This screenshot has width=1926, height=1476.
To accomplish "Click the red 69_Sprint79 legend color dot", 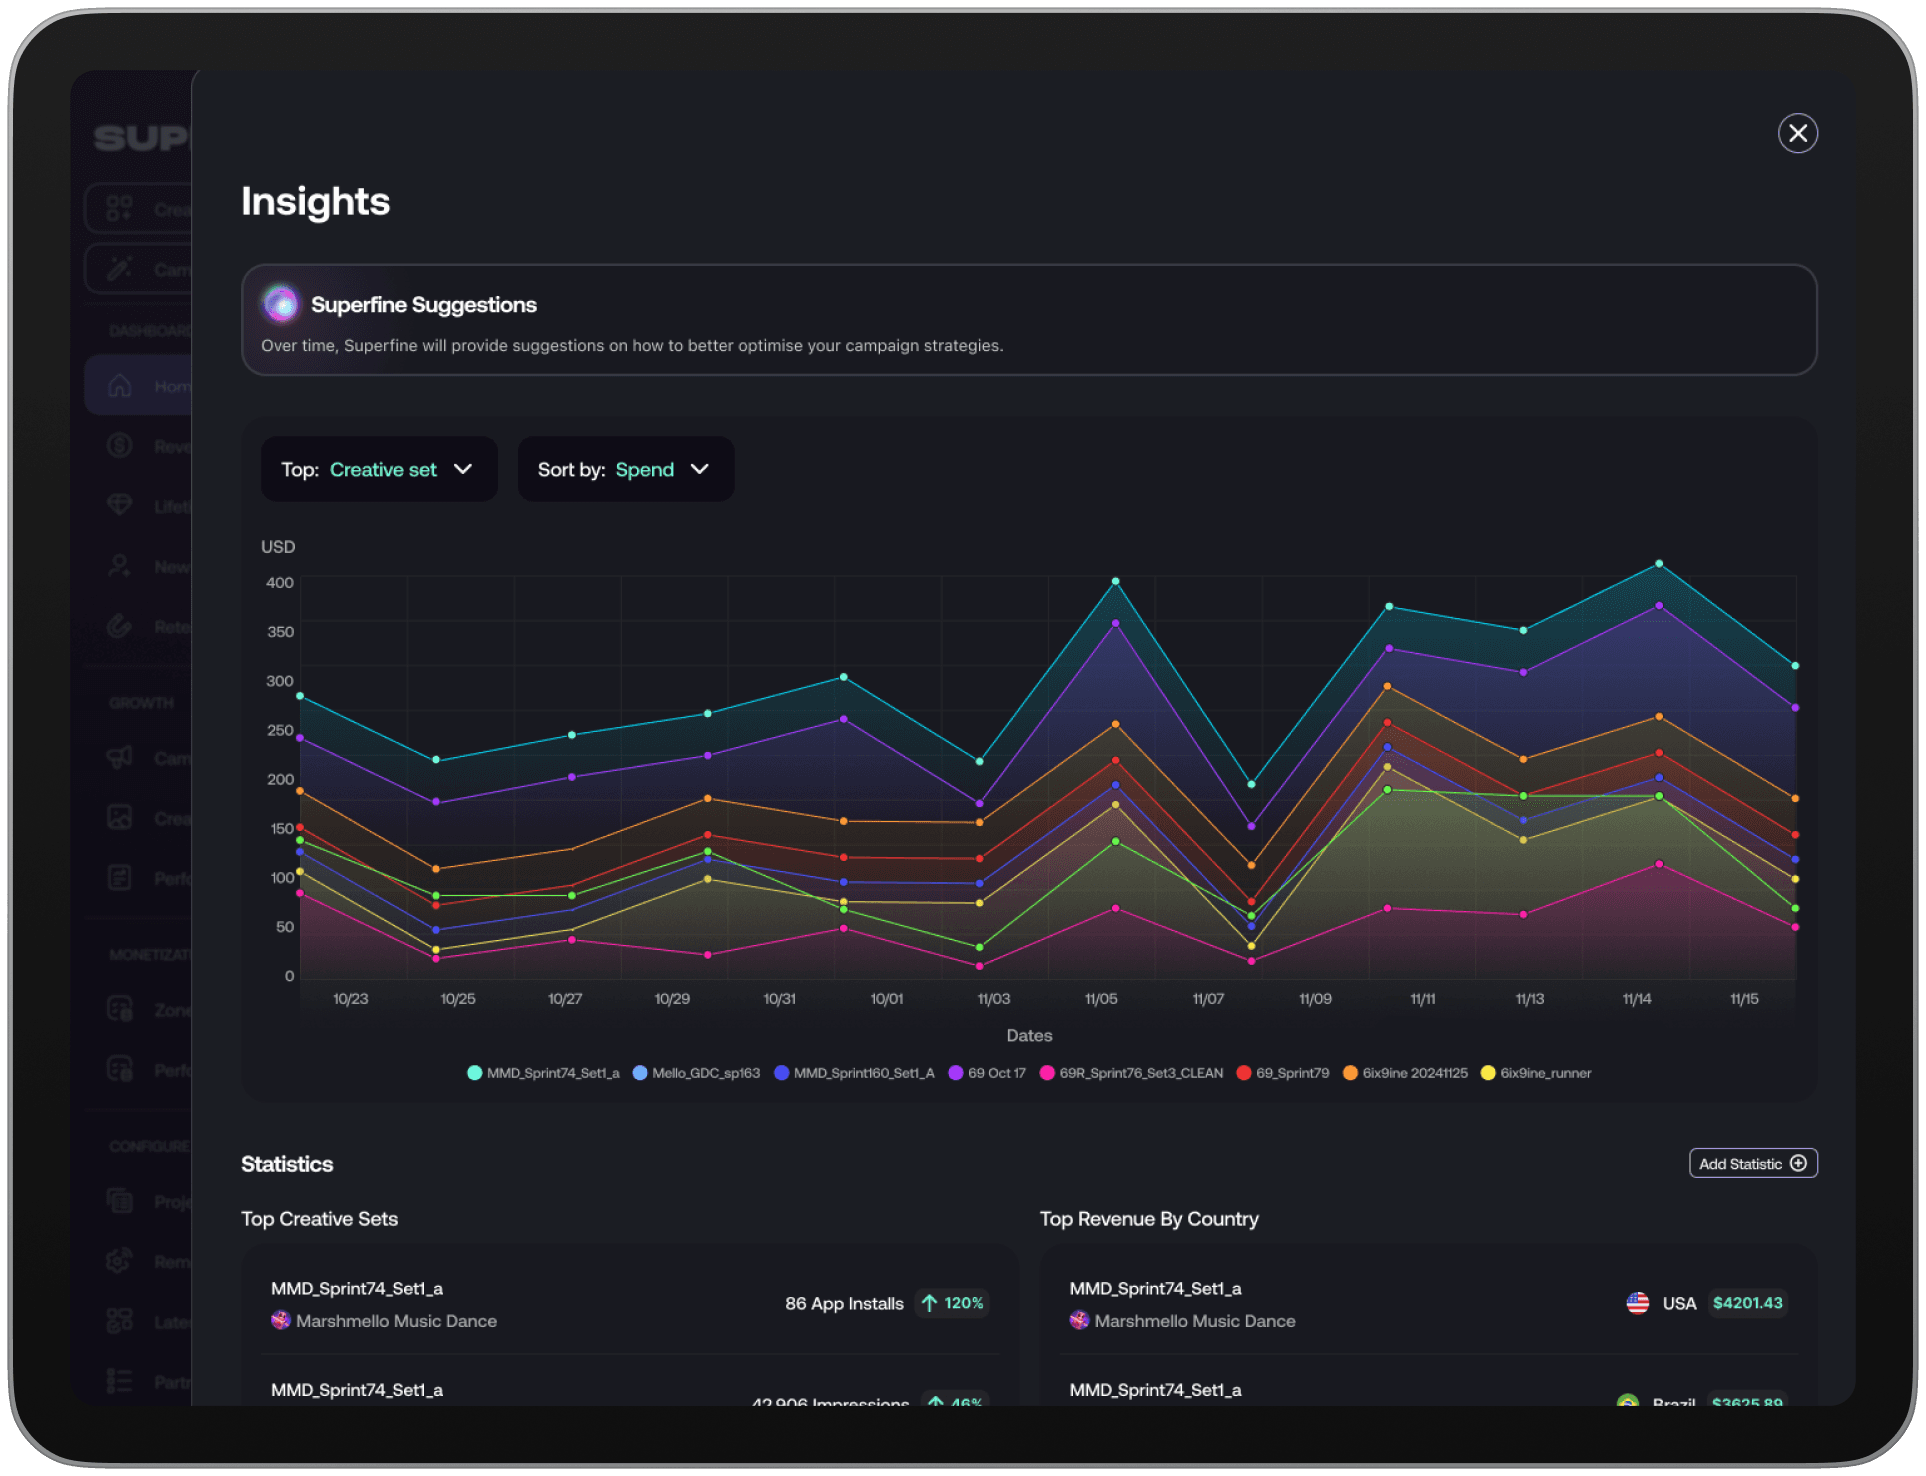I will pos(1244,1073).
